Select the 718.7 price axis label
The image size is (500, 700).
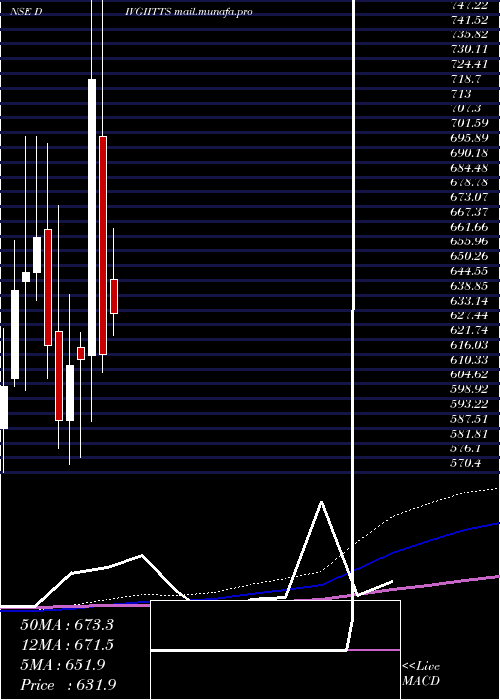pos(466,79)
